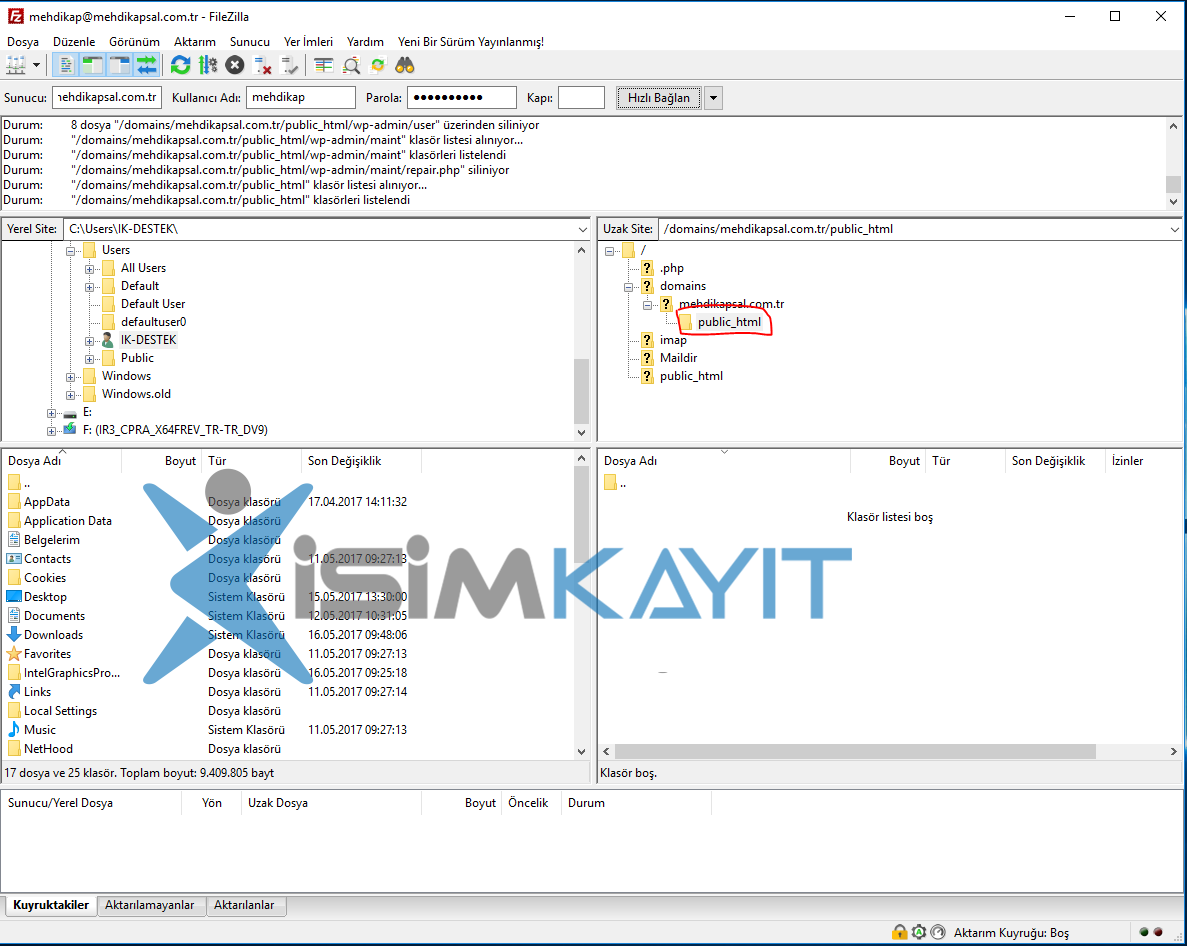This screenshot has height=946, width=1187.
Task: Switch to Aktarılamayanlar tab
Action: point(150,905)
